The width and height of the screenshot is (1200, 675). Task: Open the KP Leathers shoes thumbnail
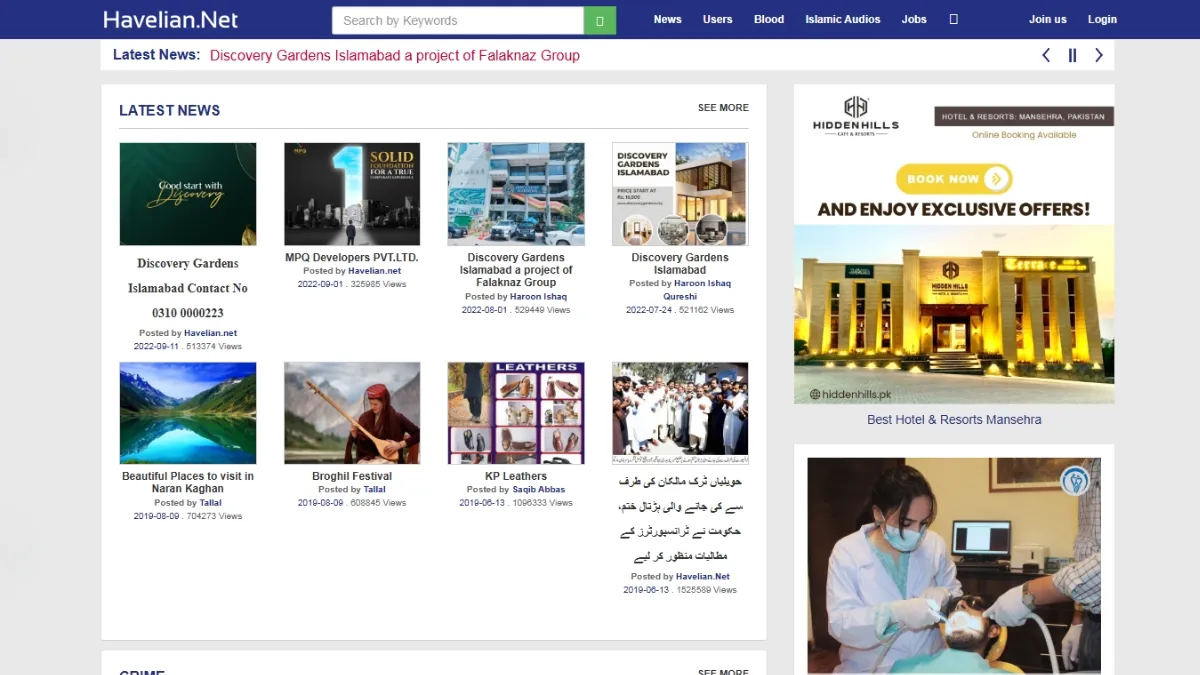516,413
